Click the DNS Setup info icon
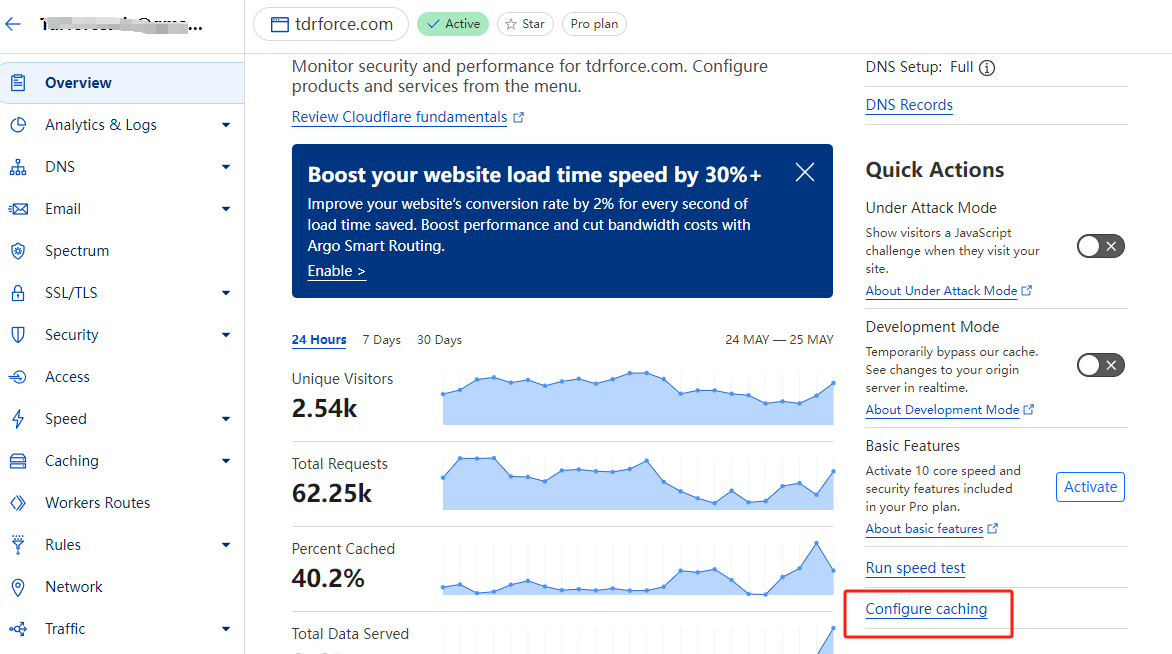Image resolution: width=1172 pixels, height=654 pixels. (x=987, y=68)
